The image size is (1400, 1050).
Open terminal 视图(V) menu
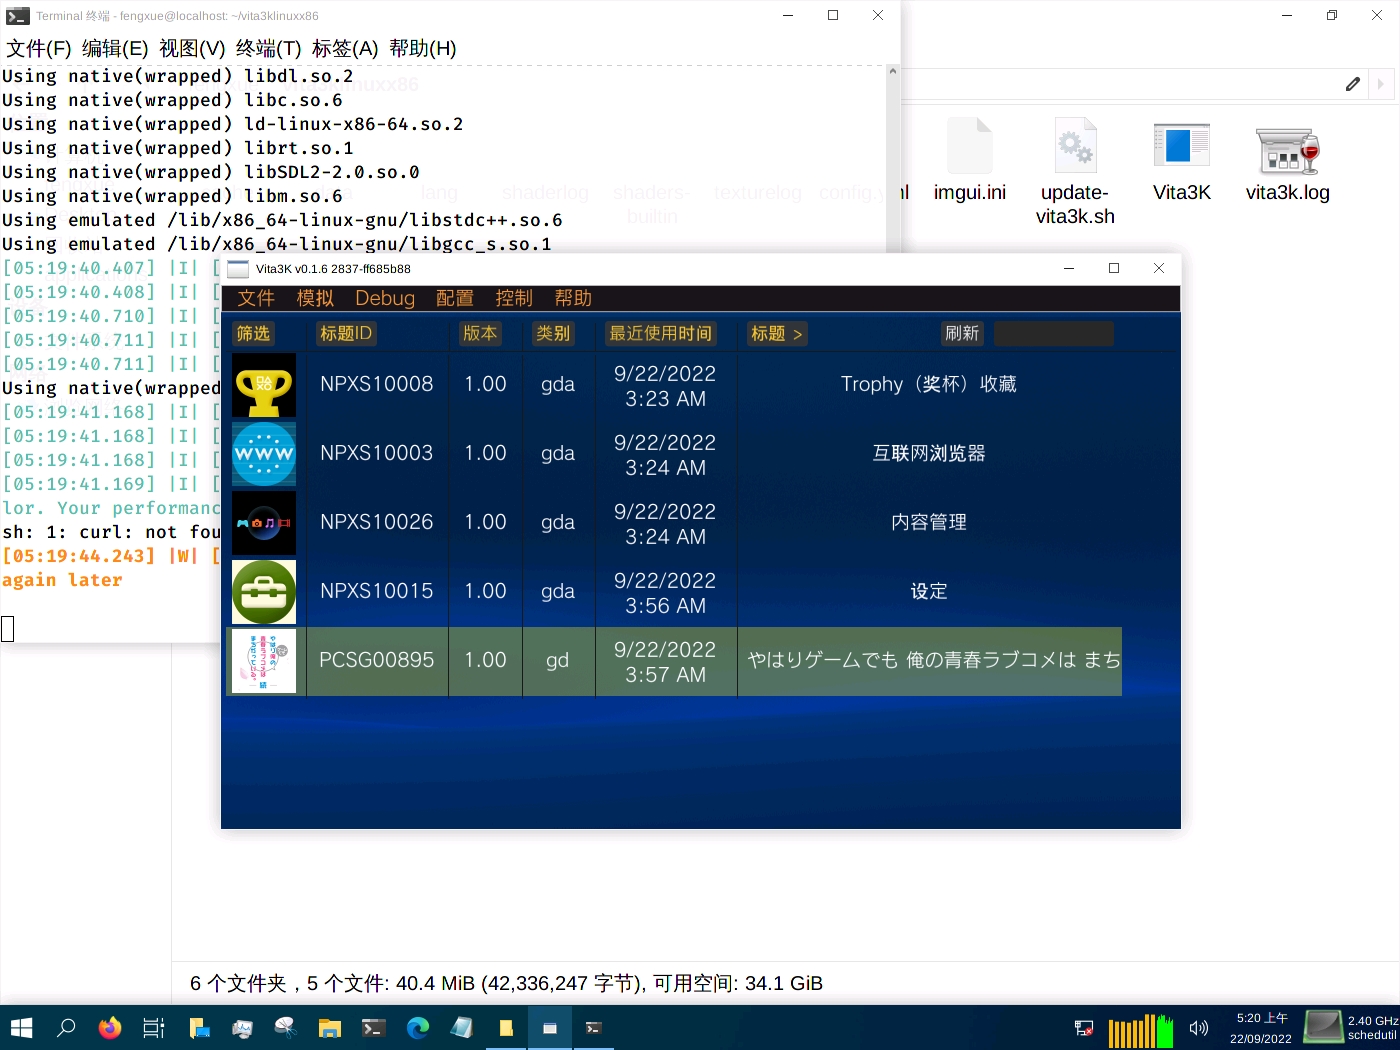pyautogui.click(x=192, y=48)
